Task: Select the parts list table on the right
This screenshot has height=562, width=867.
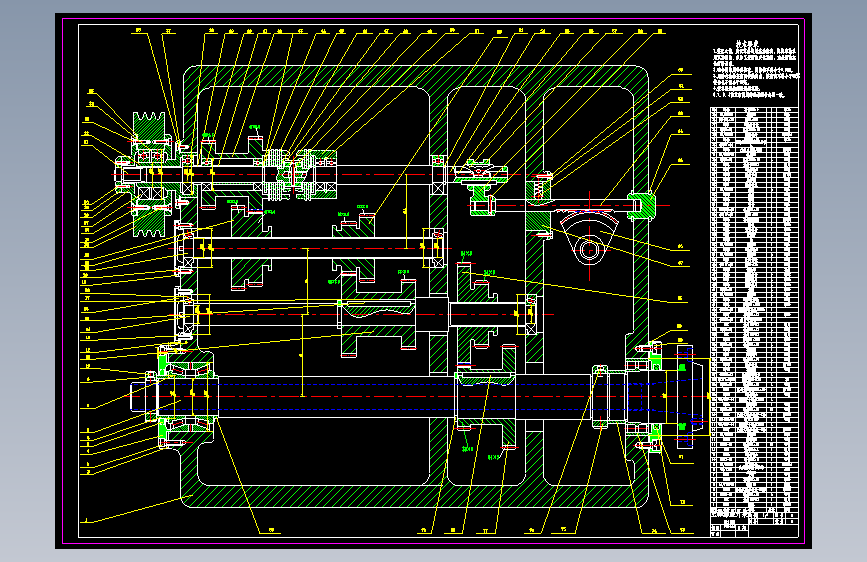Action: tap(754, 308)
